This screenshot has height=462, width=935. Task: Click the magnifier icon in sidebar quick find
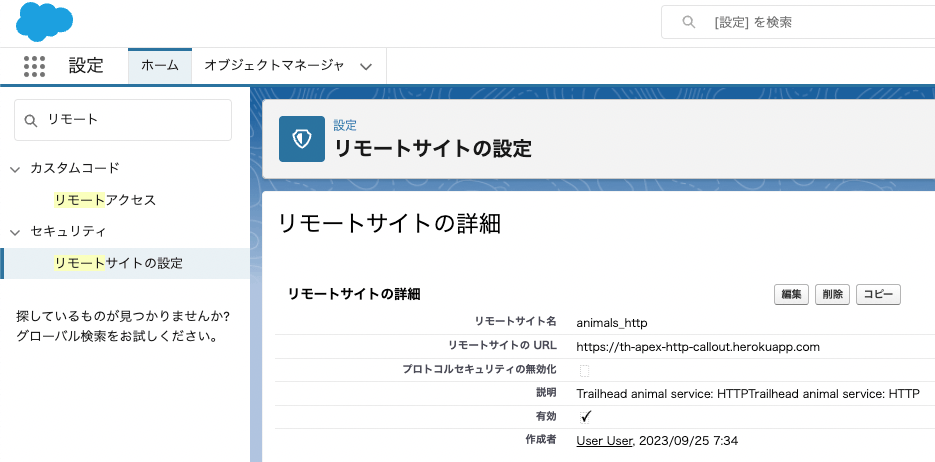click(30, 120)
